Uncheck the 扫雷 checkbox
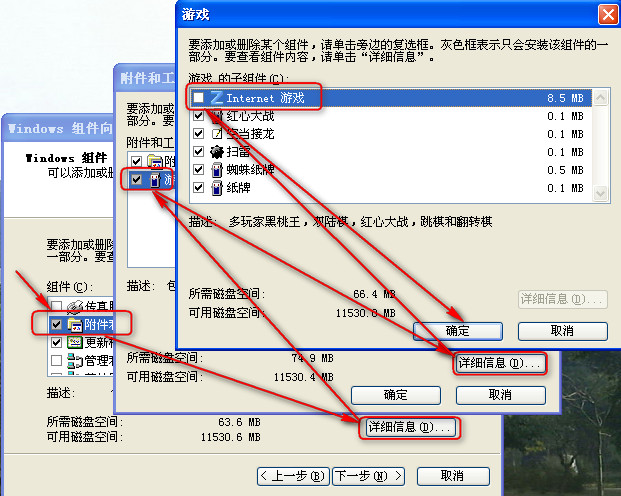The image size is (621, 496). 198,151
